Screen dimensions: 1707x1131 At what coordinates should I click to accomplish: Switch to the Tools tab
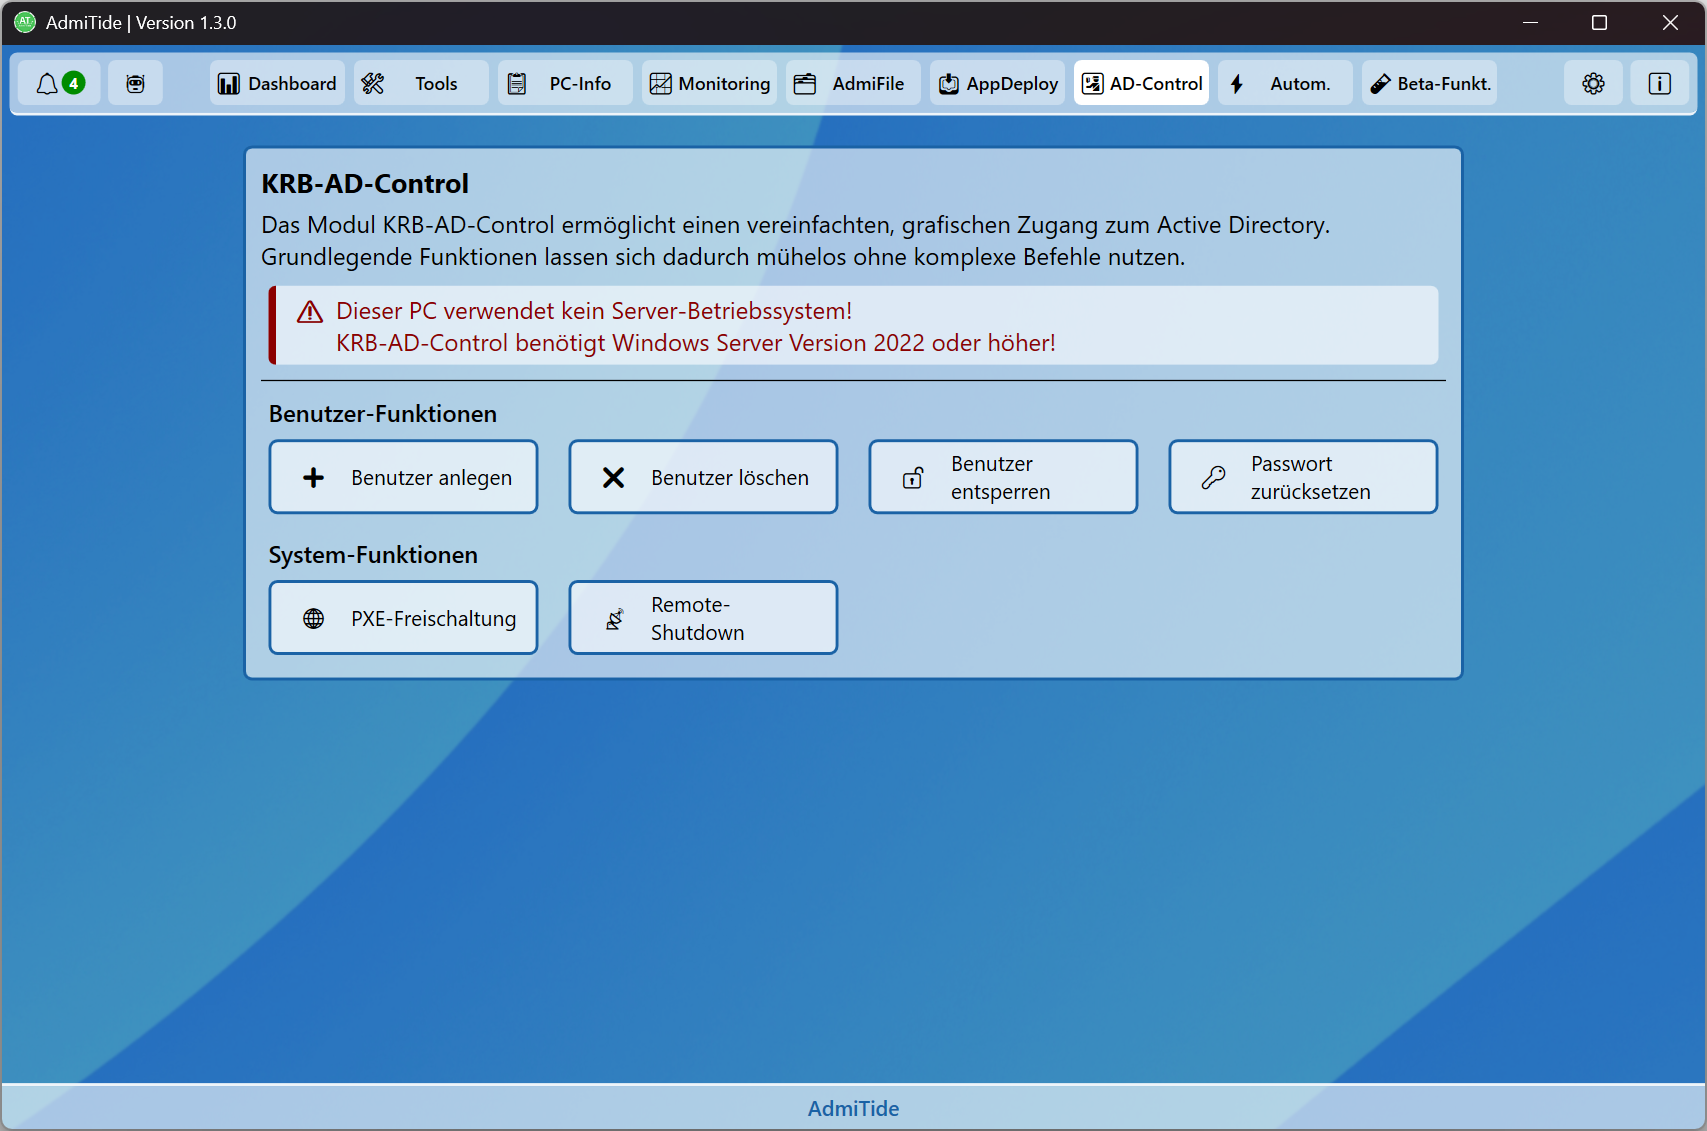coord(421,83)
